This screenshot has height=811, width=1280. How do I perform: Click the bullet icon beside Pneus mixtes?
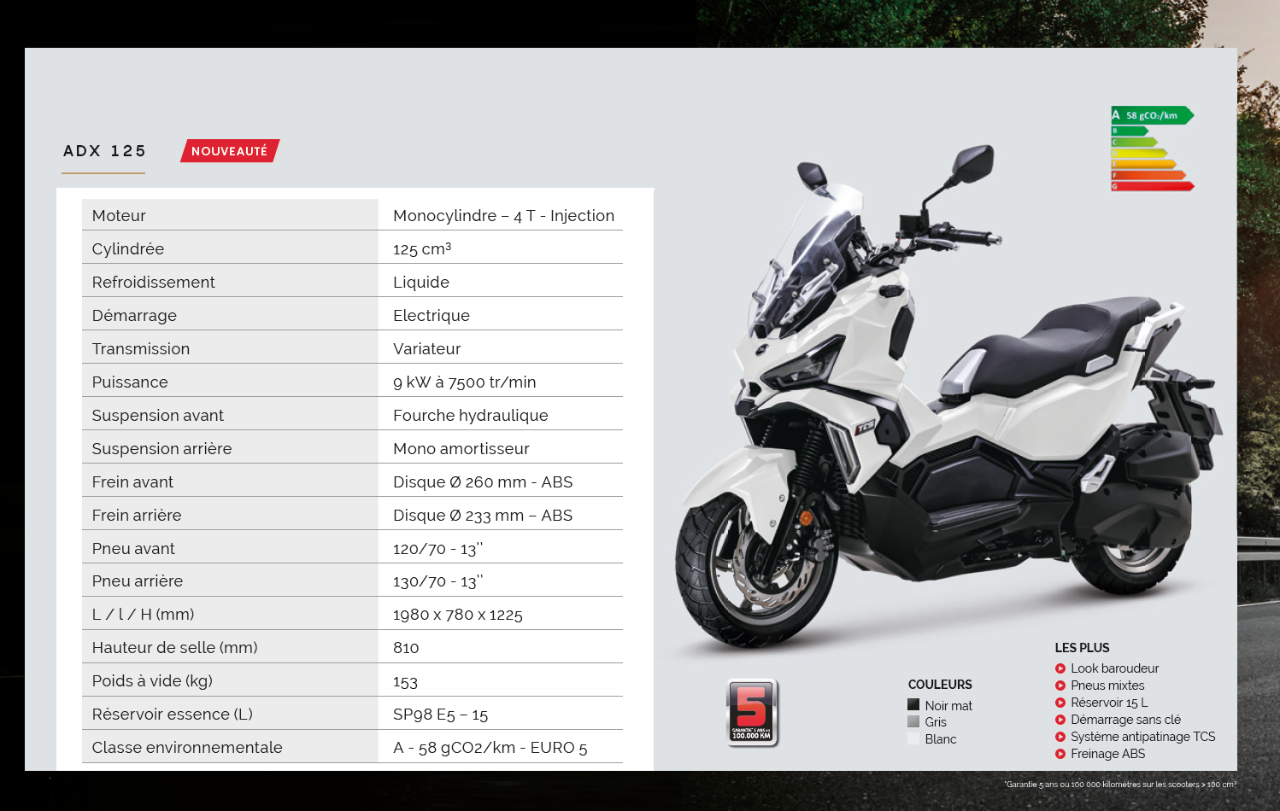pyautogui.click(x=1060, y=685)
